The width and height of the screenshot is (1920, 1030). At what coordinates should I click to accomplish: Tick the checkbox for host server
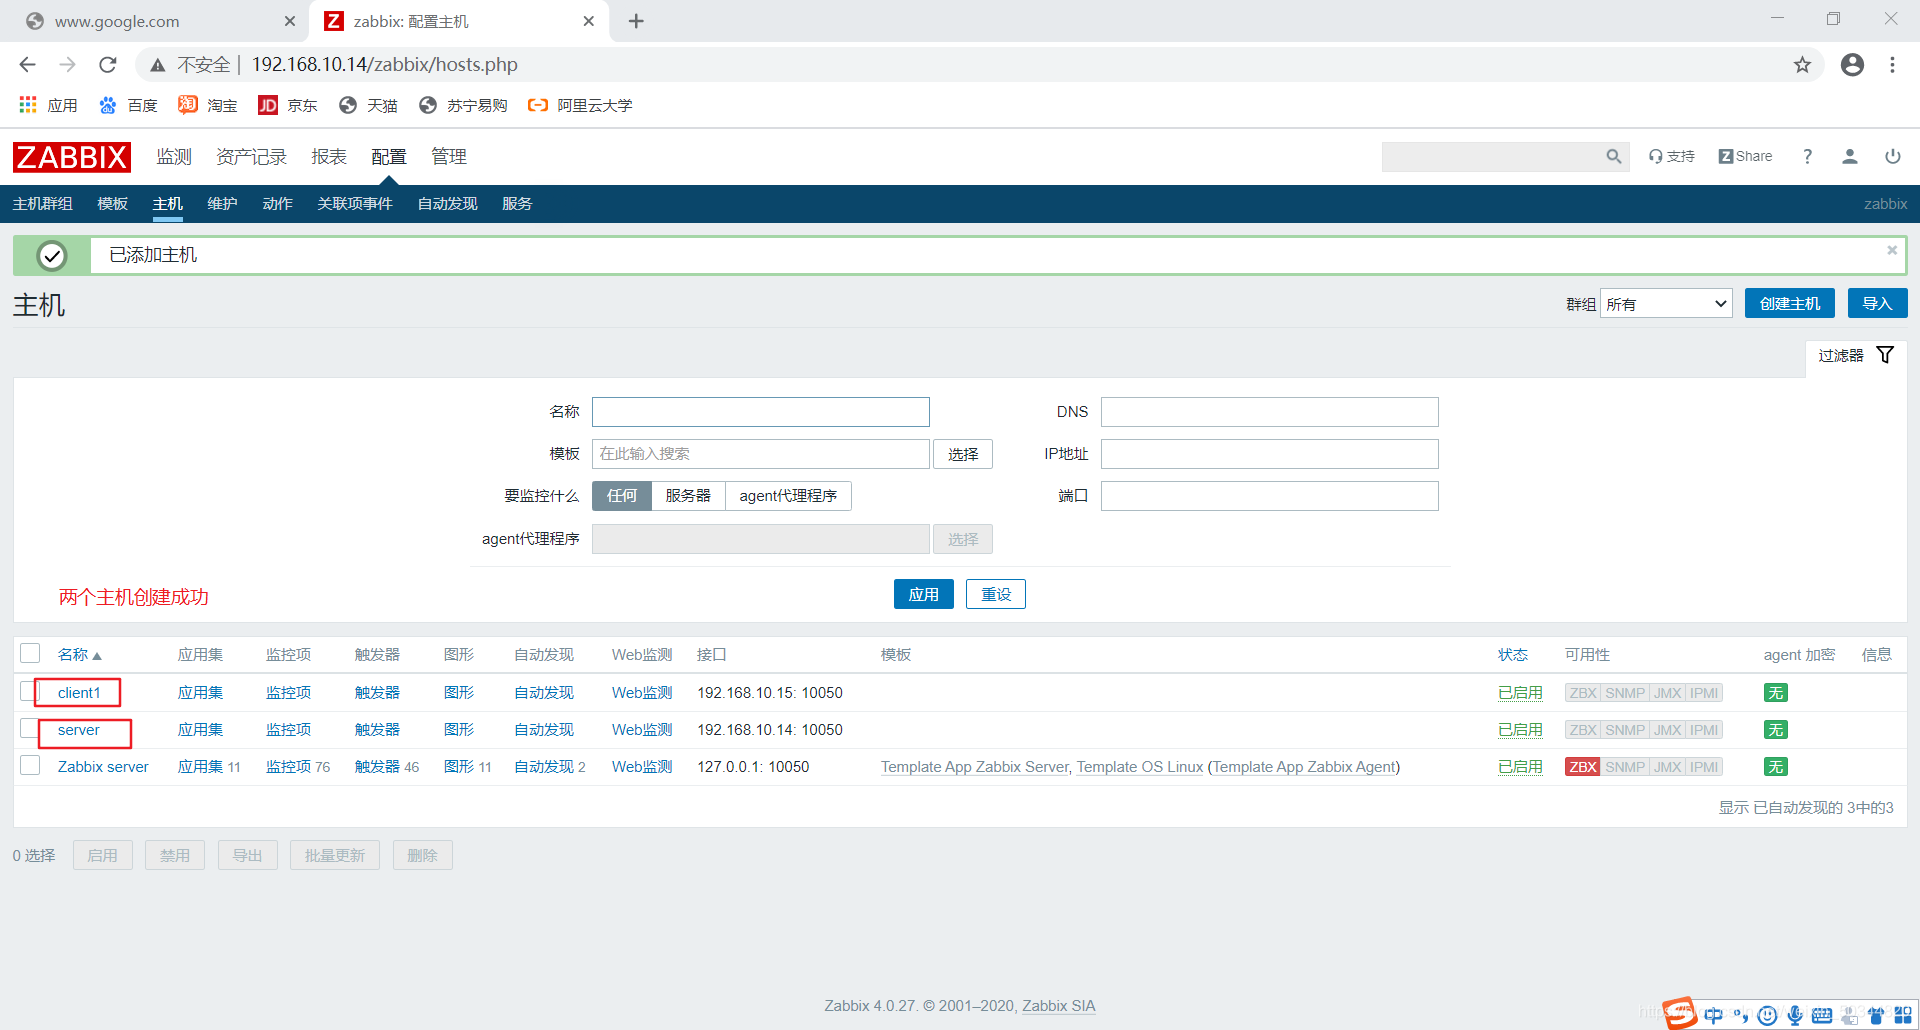coord(28,728)
